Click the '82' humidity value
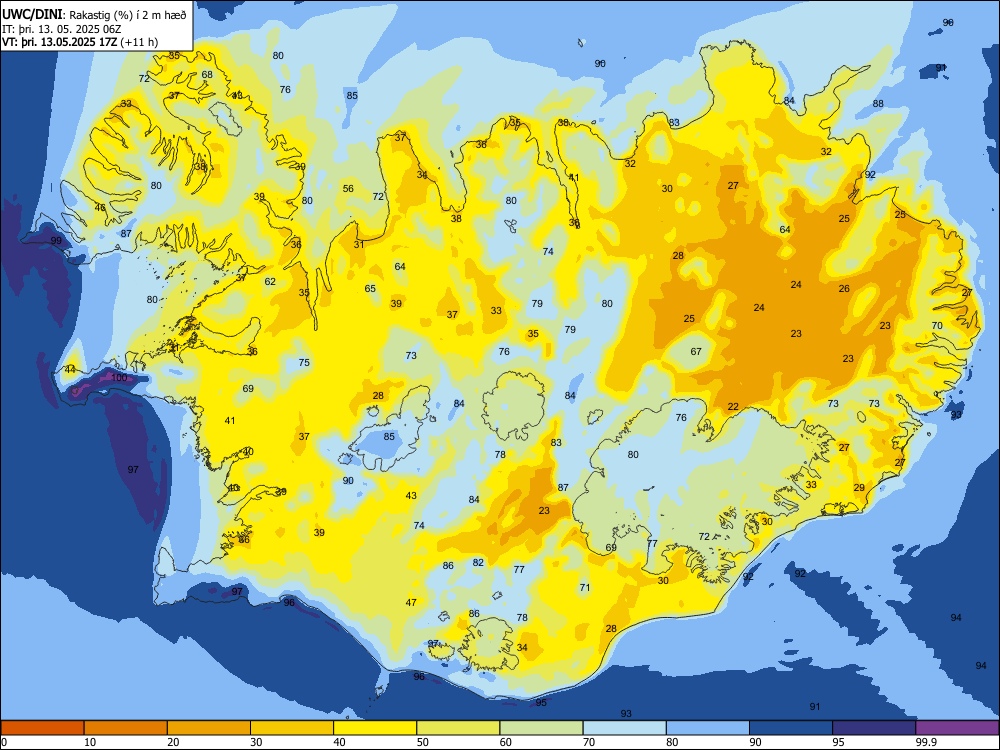1000x750 pixels. click(478, 562)
